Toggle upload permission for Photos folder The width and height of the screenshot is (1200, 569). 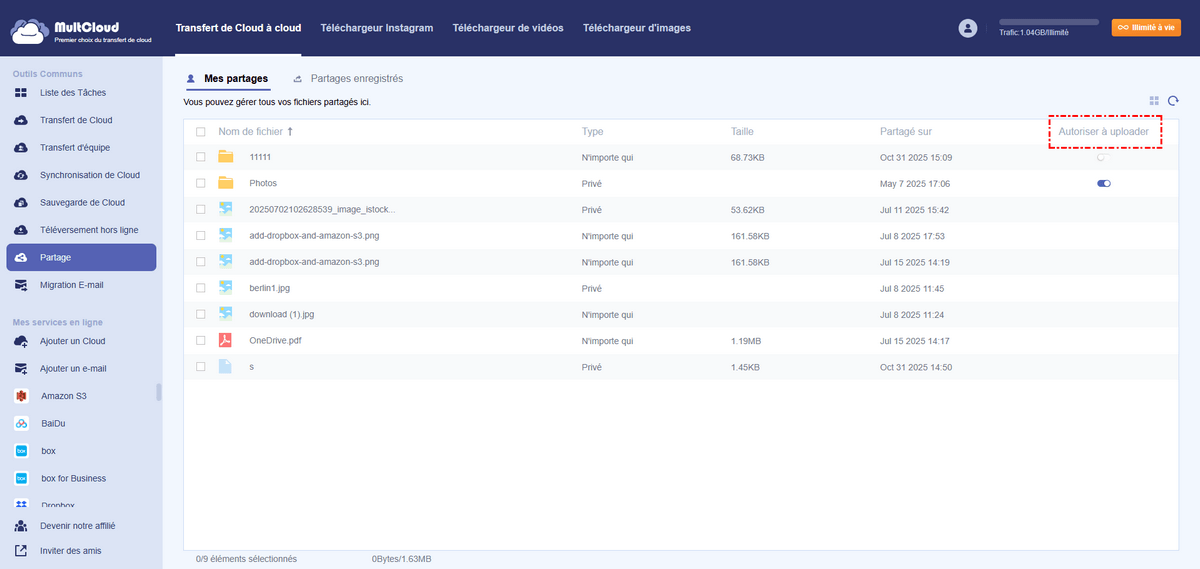[x=1104, y=184]
